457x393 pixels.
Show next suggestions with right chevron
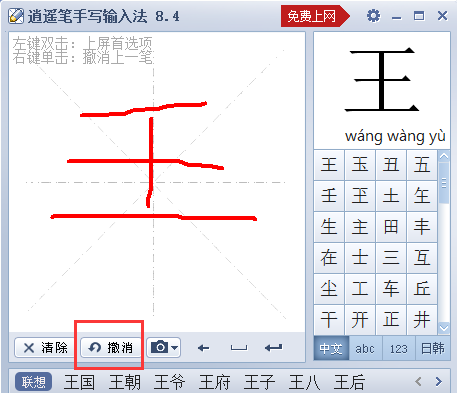(x=439, y=381)
